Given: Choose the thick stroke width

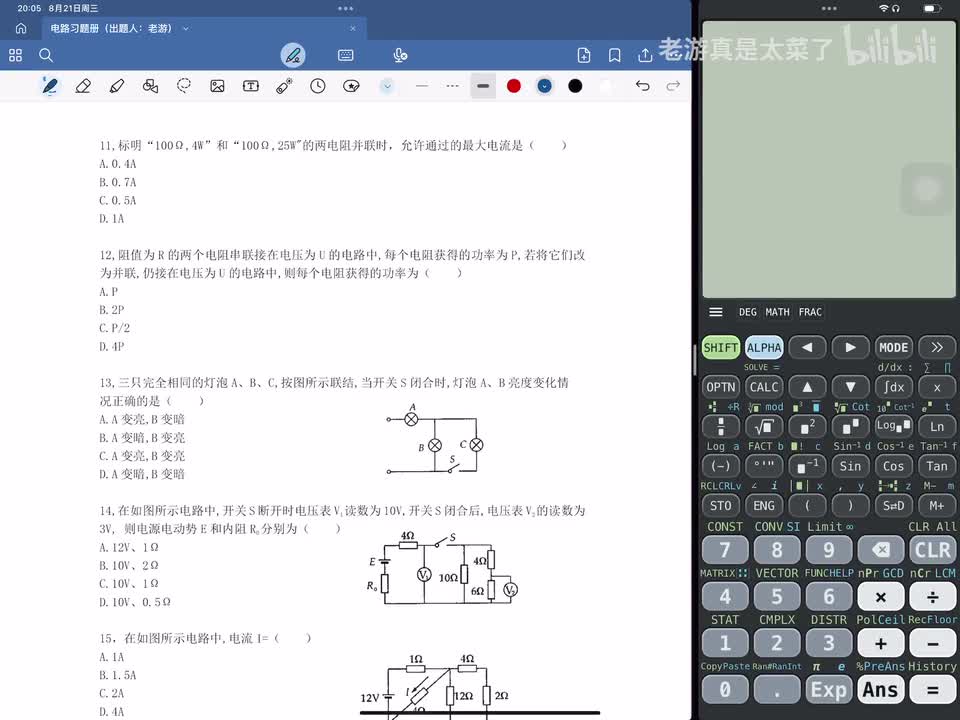Looking at the screenshot, I should 483,86.
